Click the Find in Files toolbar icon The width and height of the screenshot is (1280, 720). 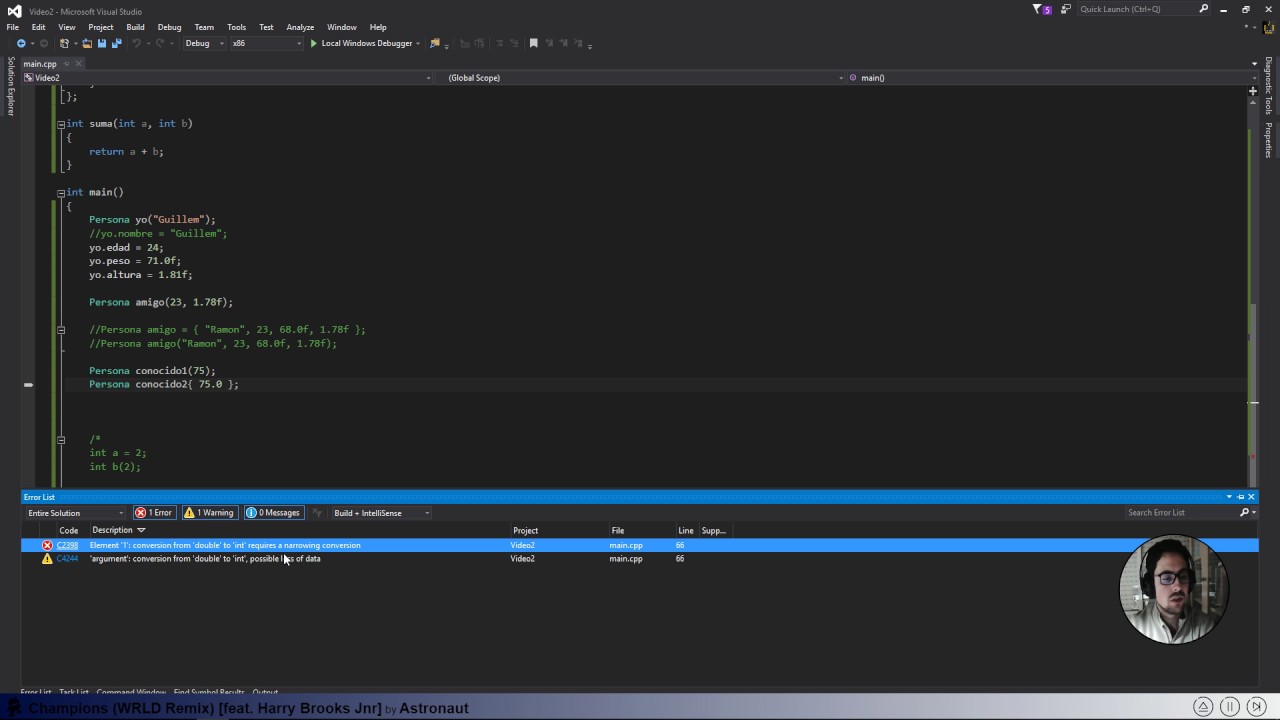(434, 43)
